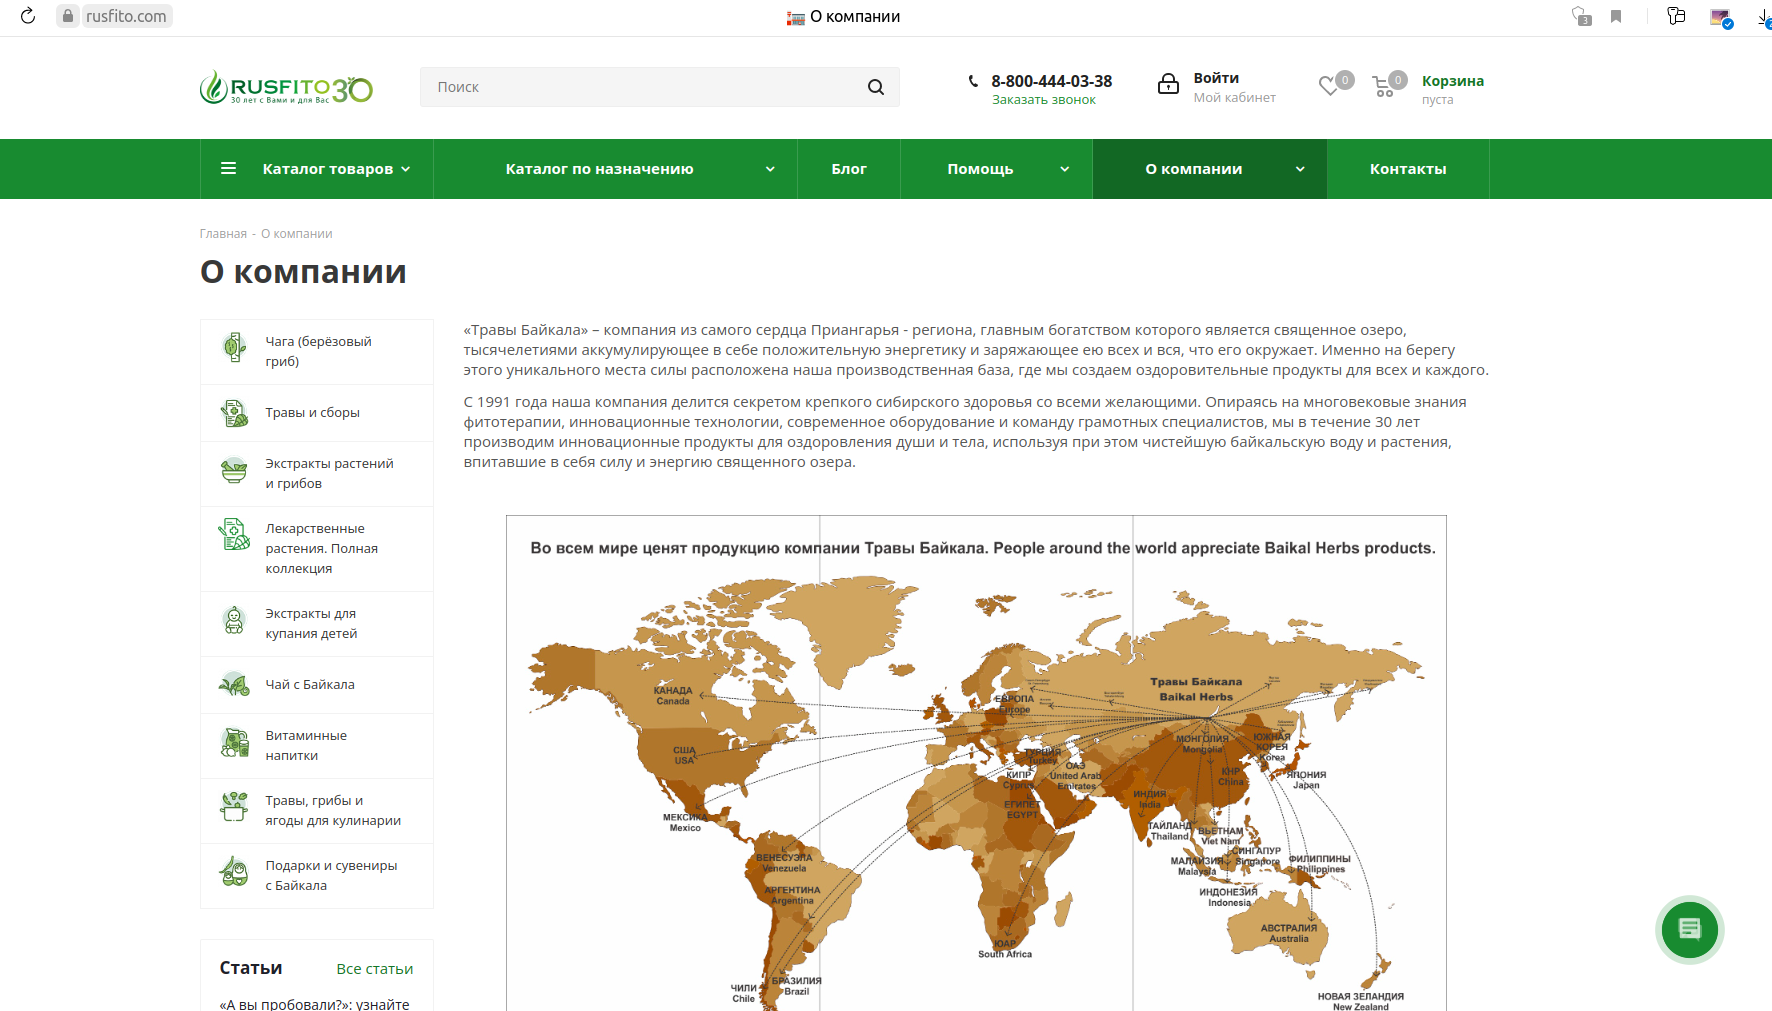
Task: Reload the page with the refresh icon
Action: click(x=28, y=16)
